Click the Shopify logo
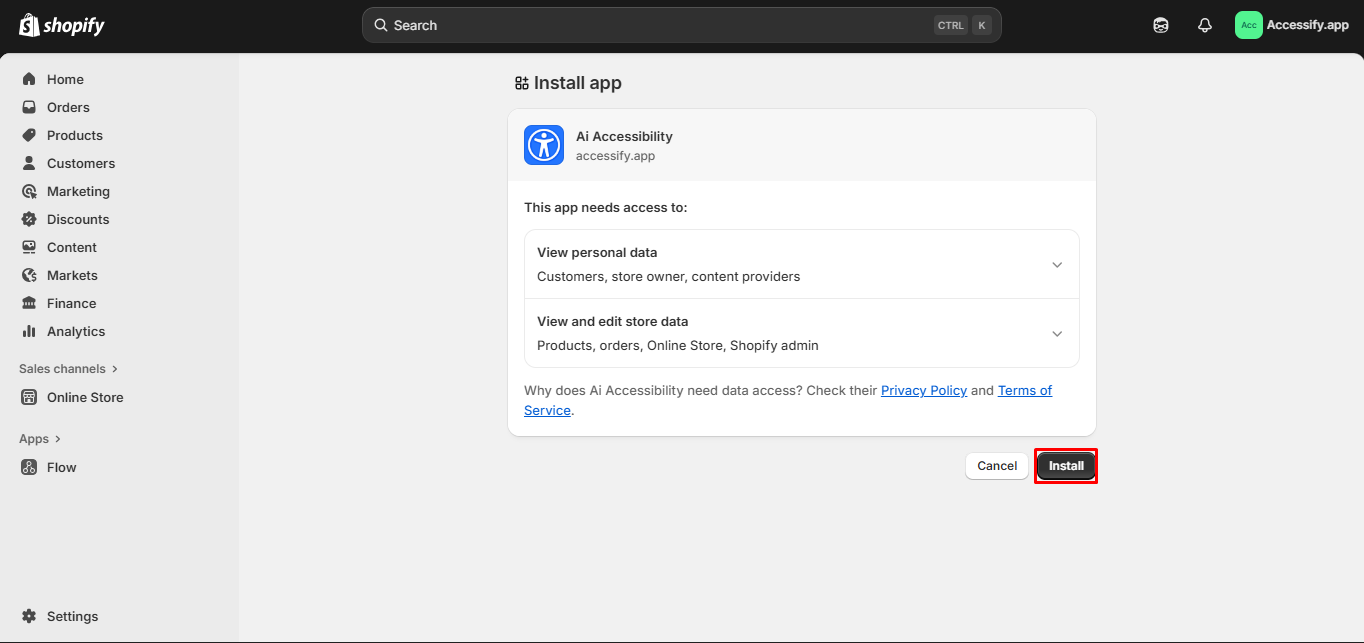 point(61,24)
